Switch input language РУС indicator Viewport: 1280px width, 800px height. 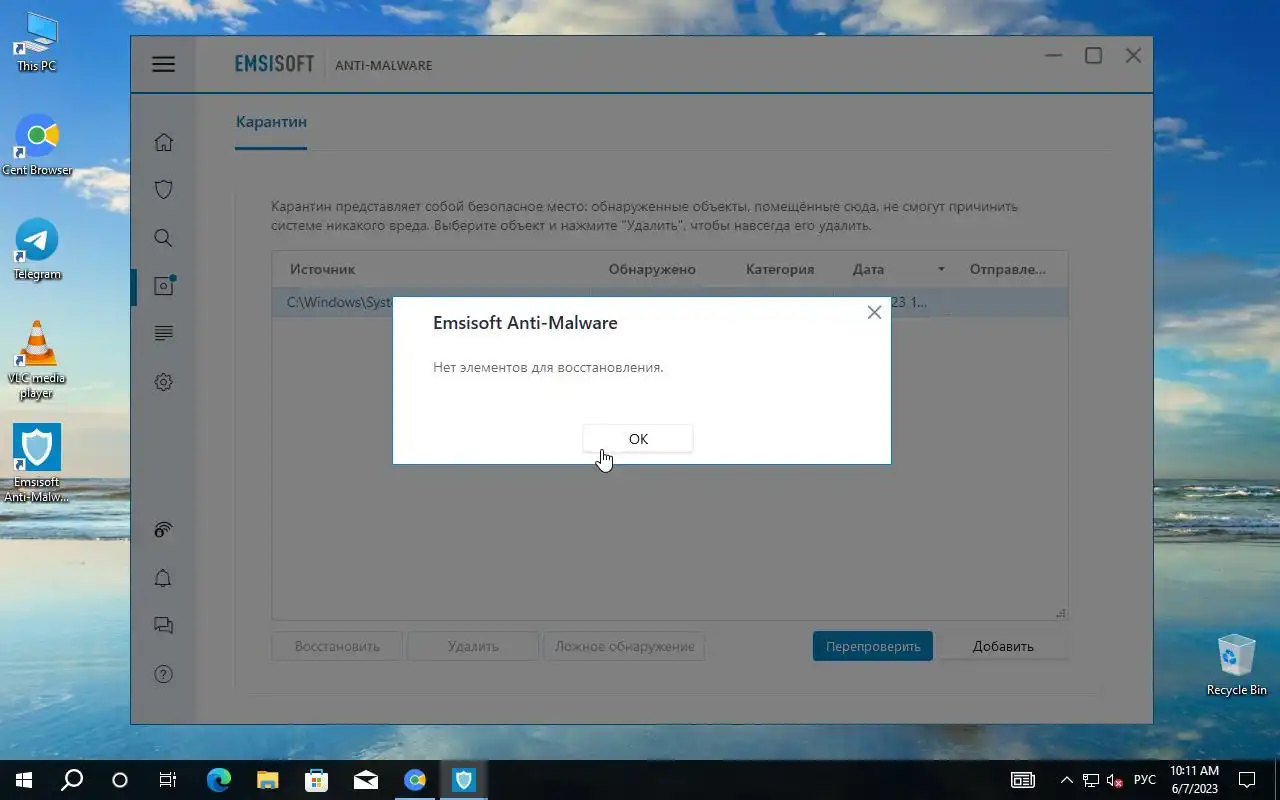[x=1145, y=780]
